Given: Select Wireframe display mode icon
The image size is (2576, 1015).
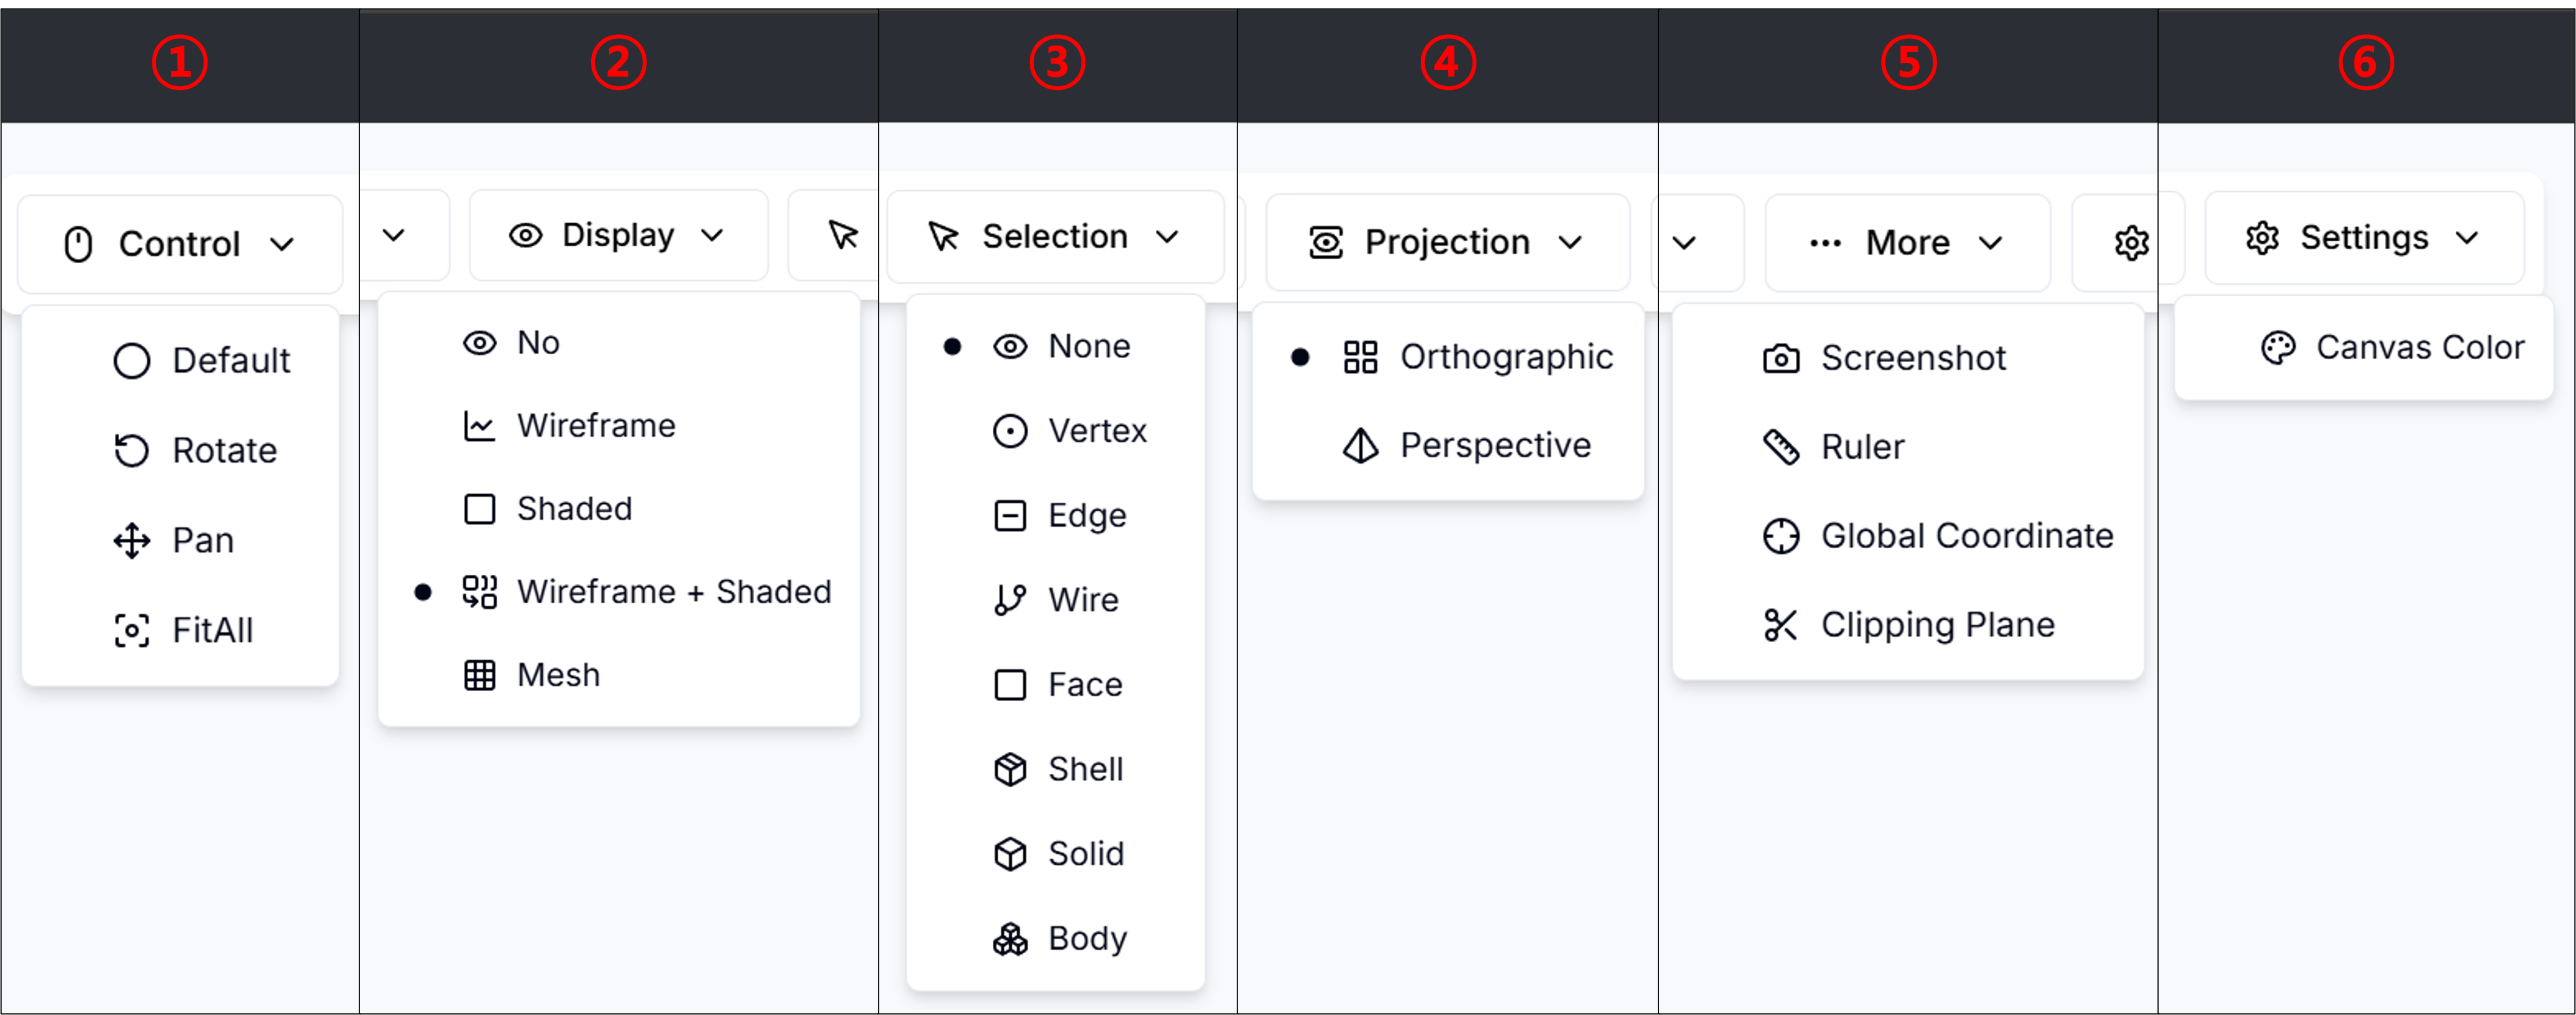Looking at the screenshot, I should click(480, 425).
